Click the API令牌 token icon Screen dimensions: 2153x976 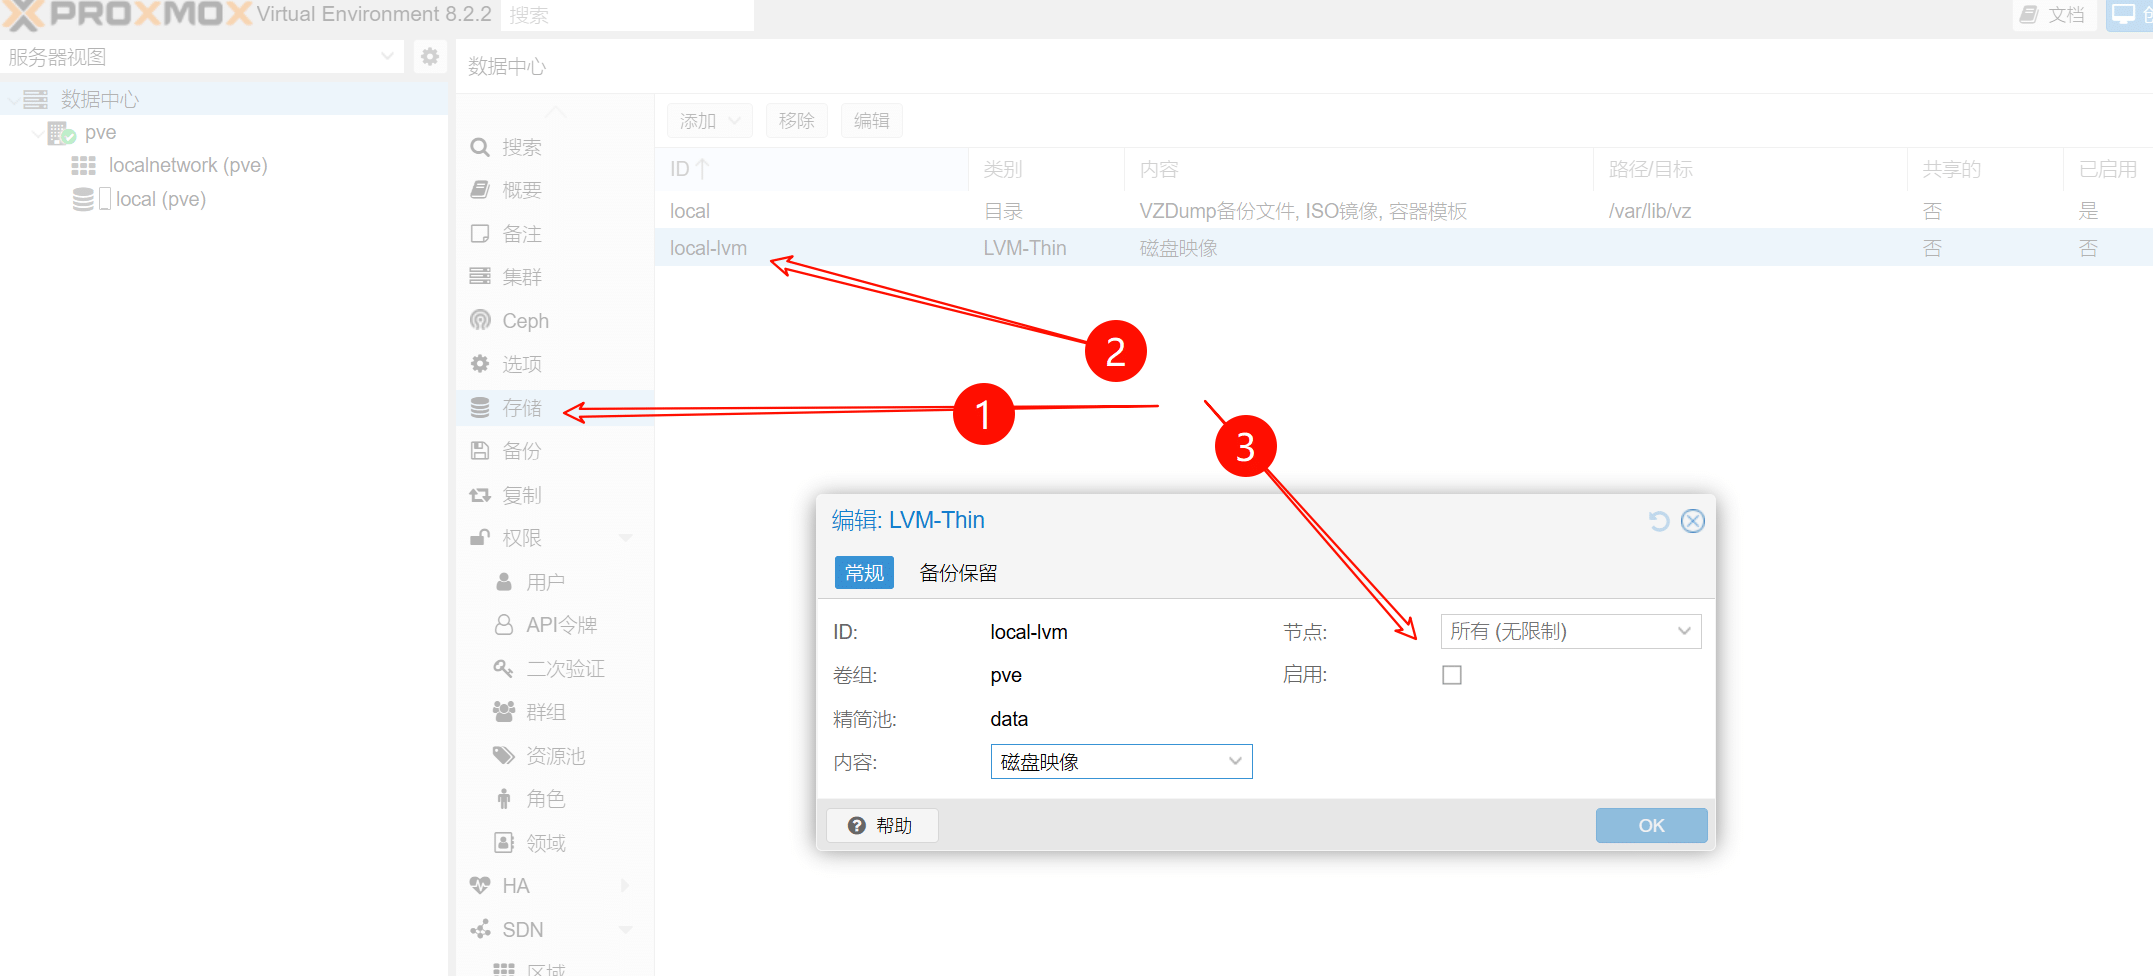pyautogui.click(x=504, y=625)
